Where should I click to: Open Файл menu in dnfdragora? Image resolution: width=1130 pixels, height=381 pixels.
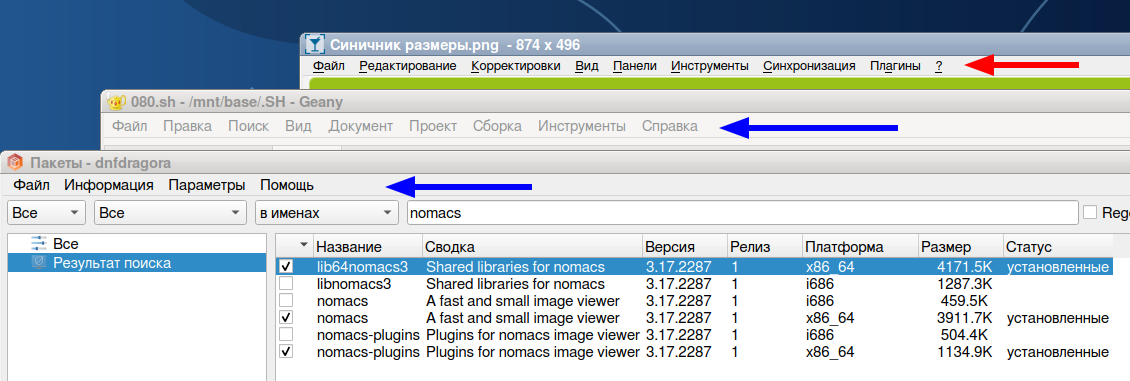click(31, 185)
